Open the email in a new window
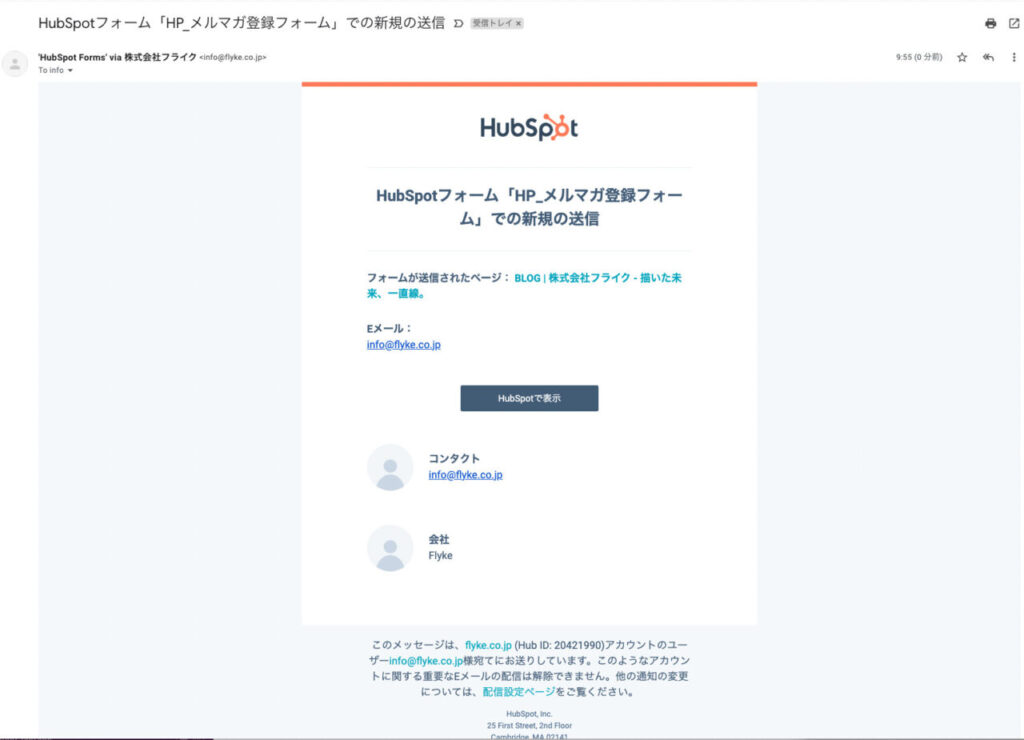 (x=1014, y=24)
